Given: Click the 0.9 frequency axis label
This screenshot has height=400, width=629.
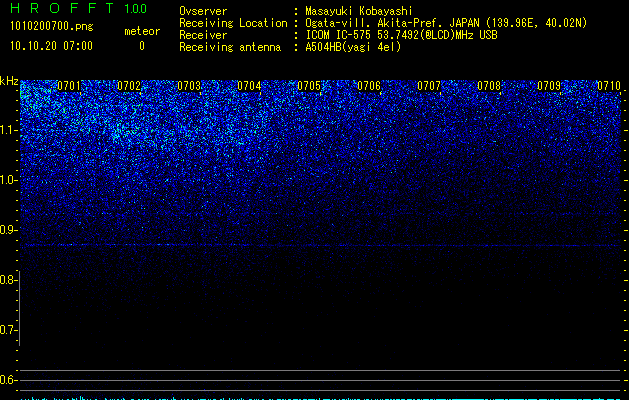Looking at the screenshot, I should [x=9, y=230].
